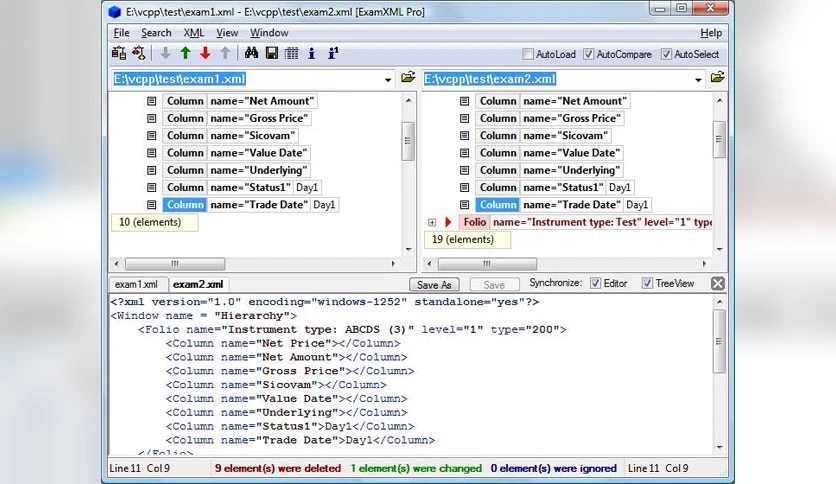Open the exam2.xml path dropdown arrow
The height and width of the screenshot is (484, 836).
698,80
